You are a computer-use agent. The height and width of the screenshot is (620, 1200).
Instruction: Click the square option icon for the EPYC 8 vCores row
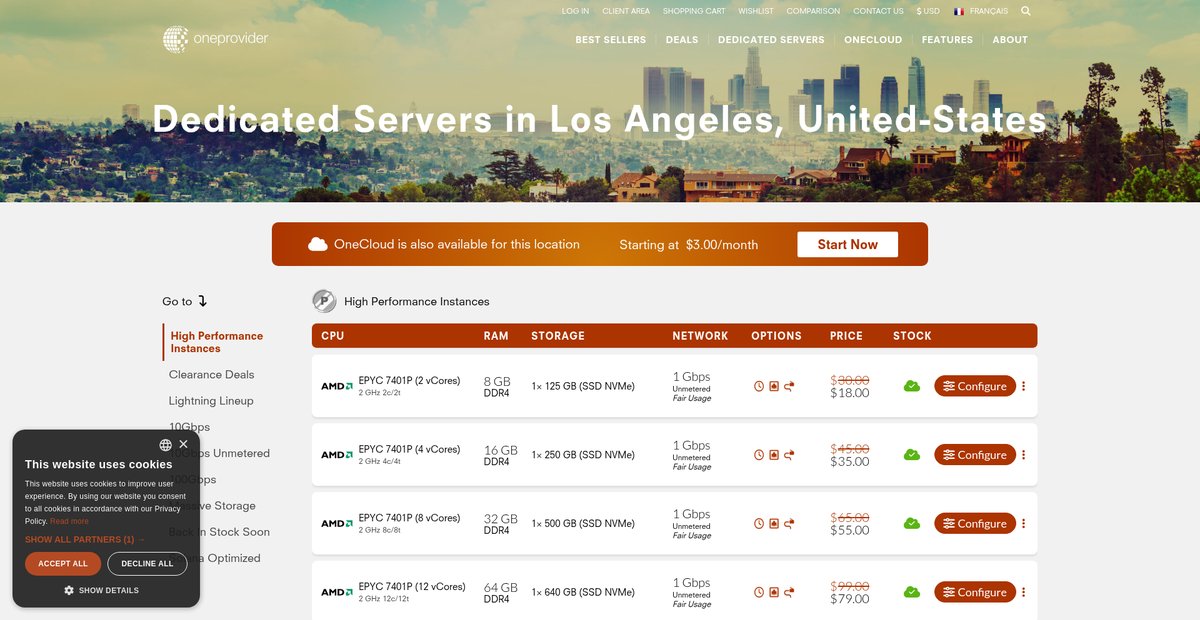[774, 523]
